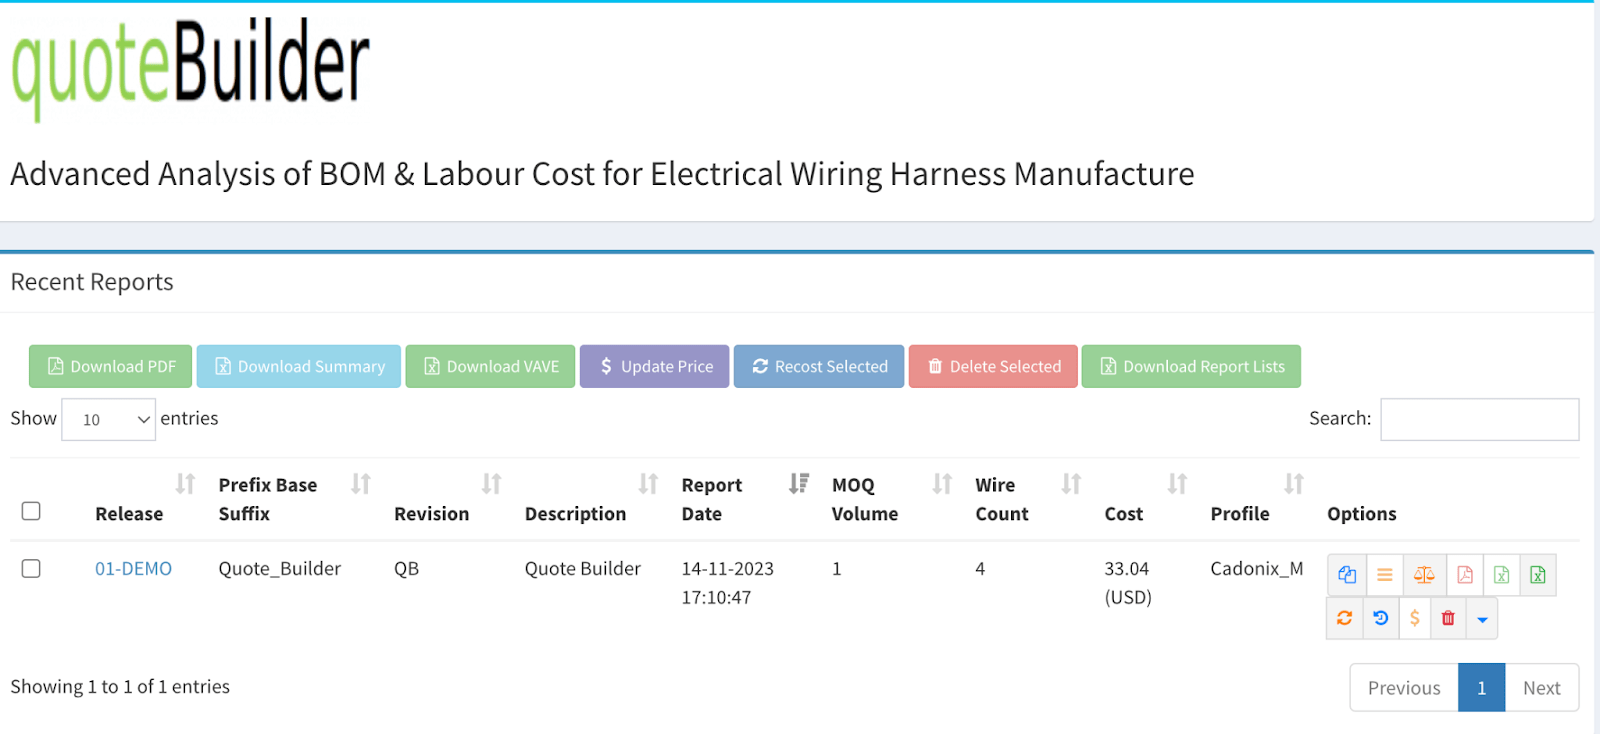This screenshot has height=734, width=1600.
Task: Click the blue history clock icon
Action: [x=1380, y=618]
